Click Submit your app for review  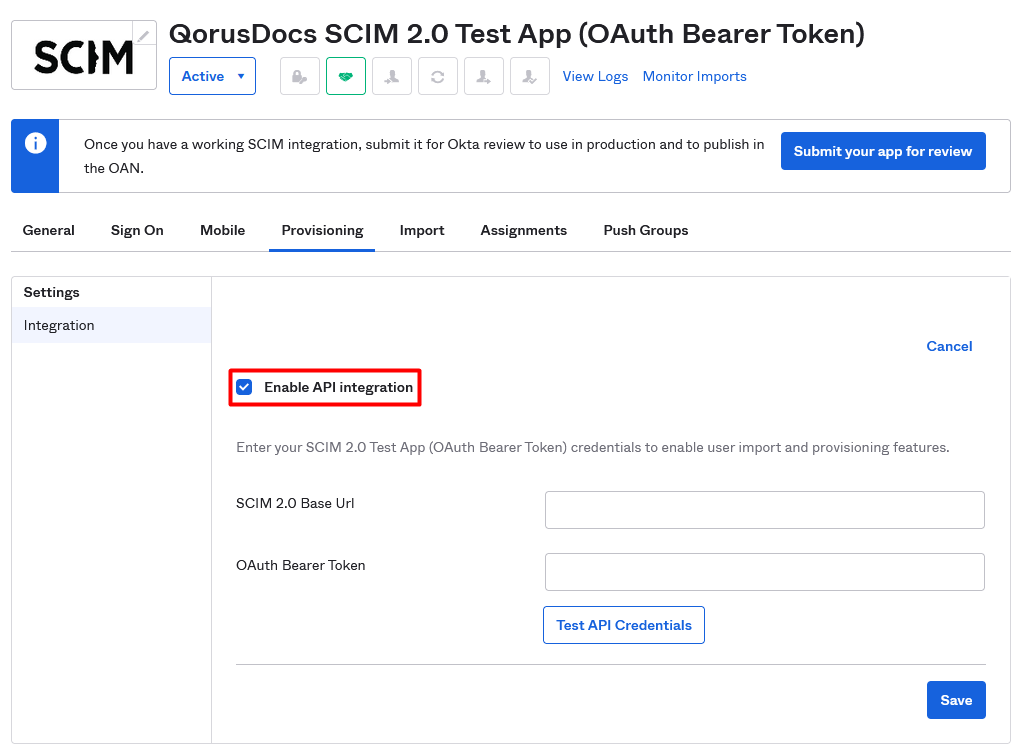[883, 151]
